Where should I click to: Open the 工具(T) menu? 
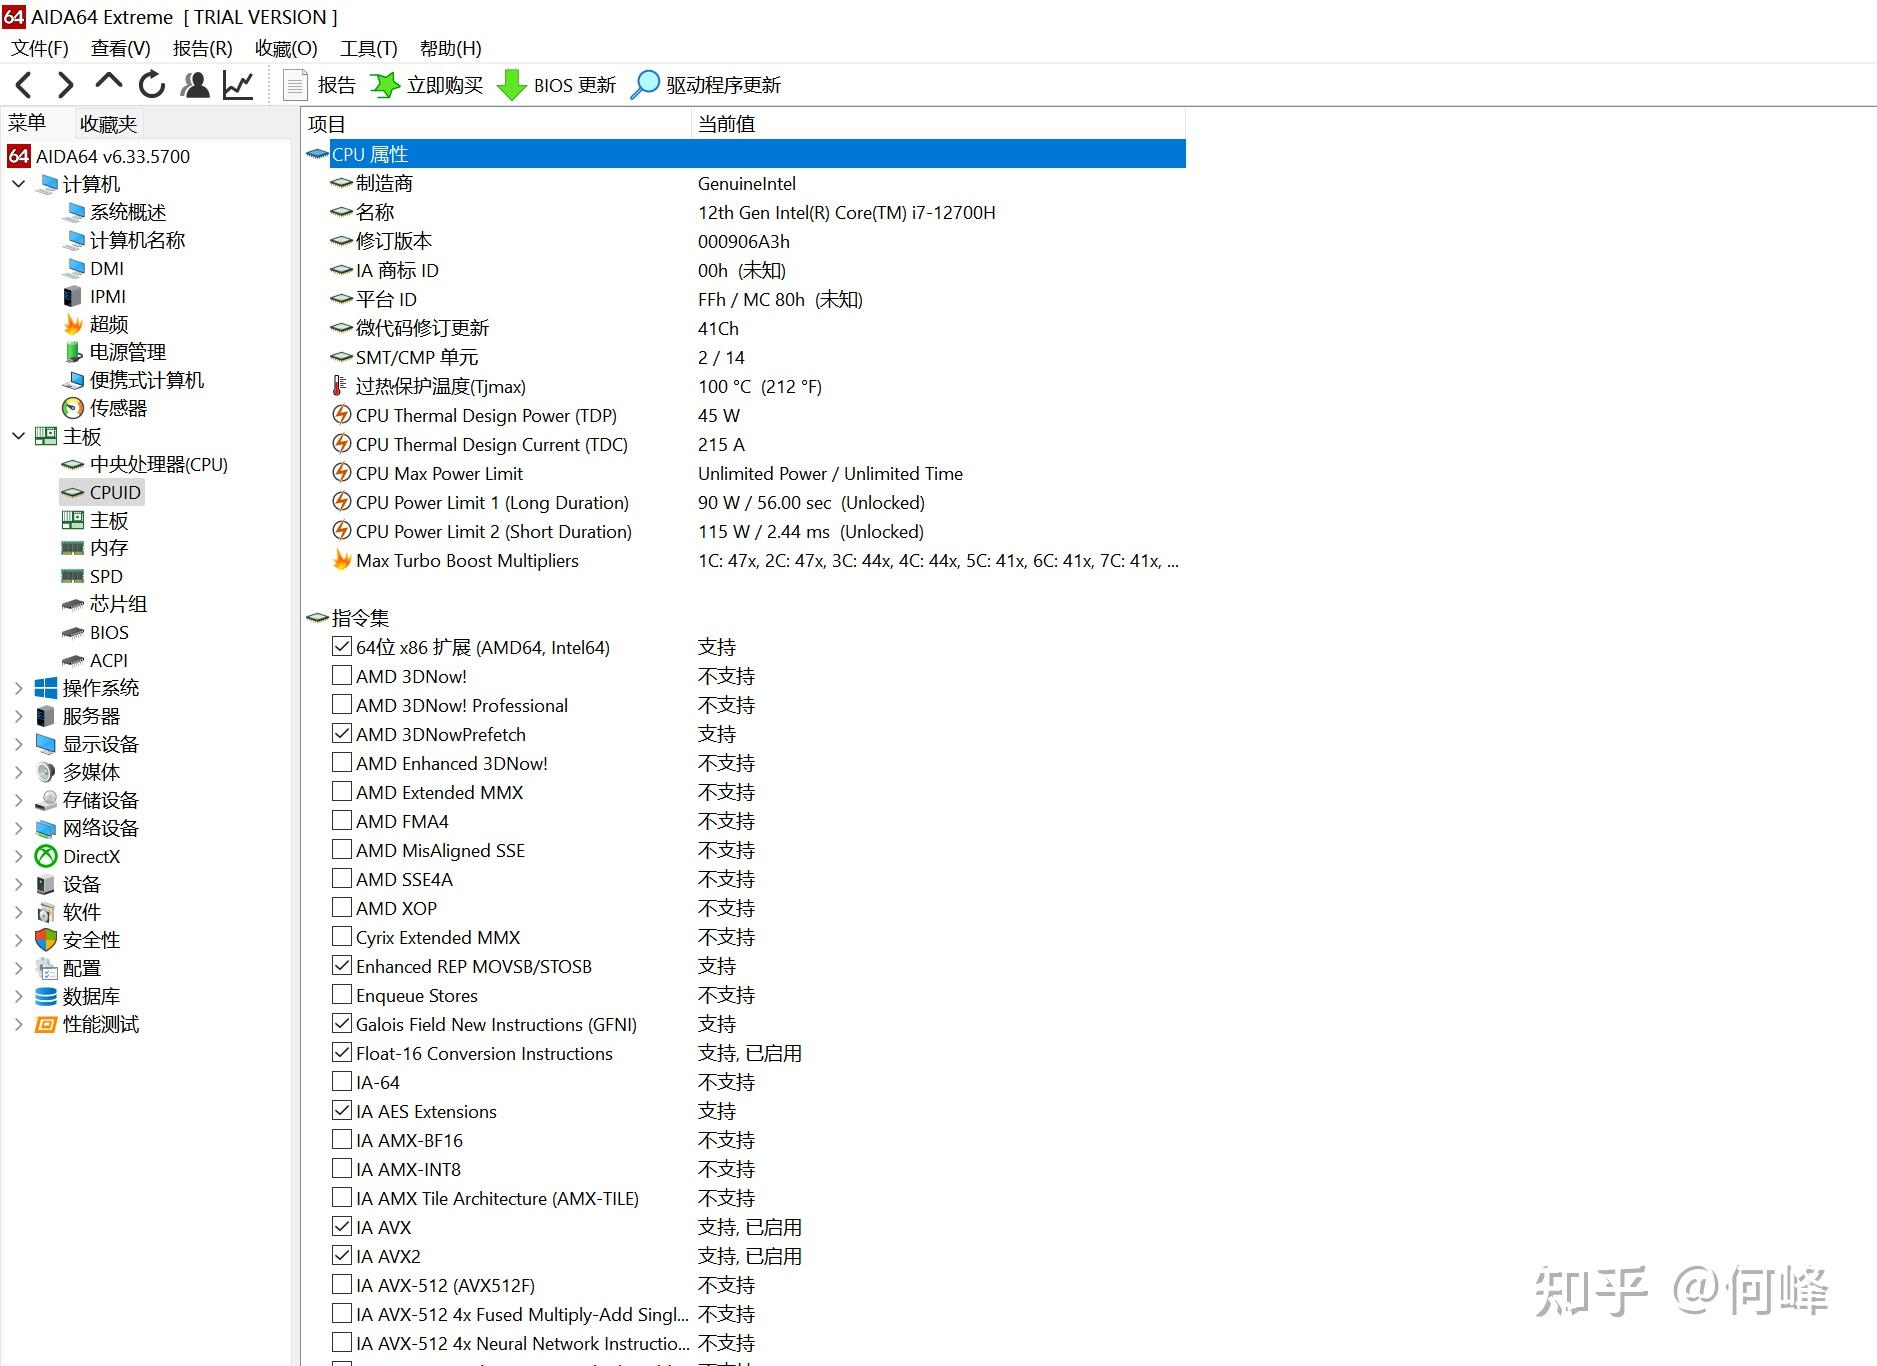pos(367,48)
